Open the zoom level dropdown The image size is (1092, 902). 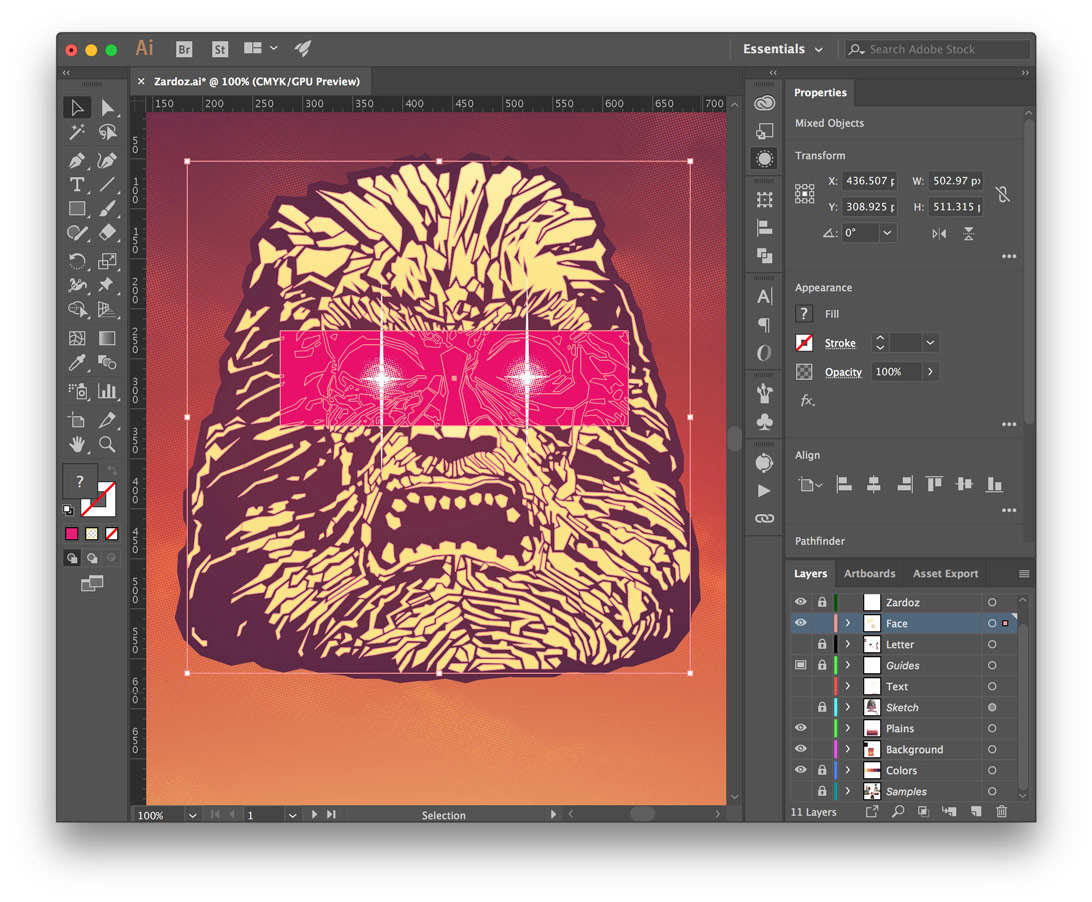[x=192, y=815]
